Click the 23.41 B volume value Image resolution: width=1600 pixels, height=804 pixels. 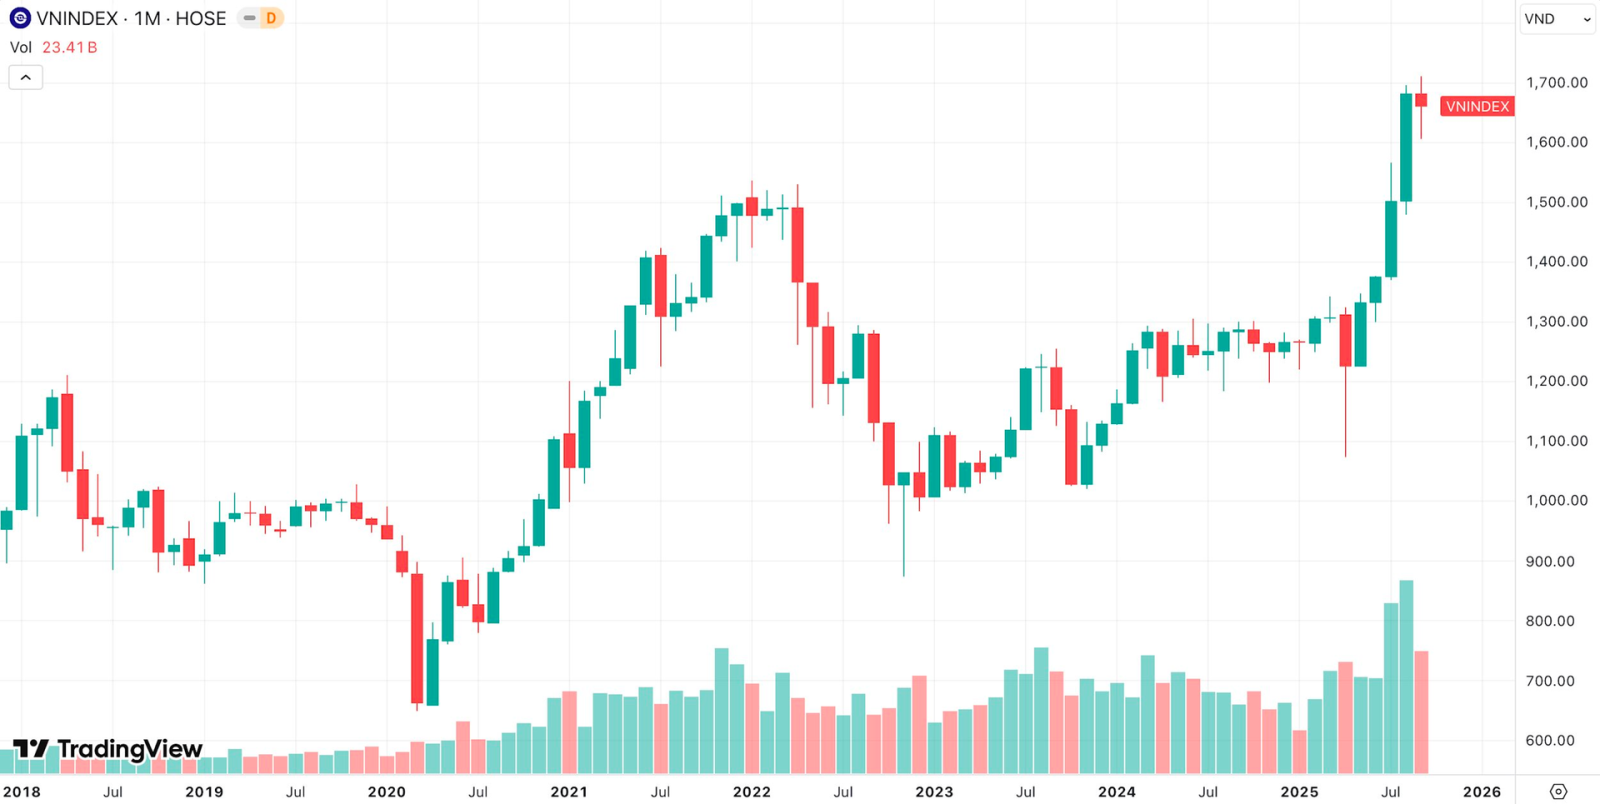pyautogui.click(x=69, y=47)
